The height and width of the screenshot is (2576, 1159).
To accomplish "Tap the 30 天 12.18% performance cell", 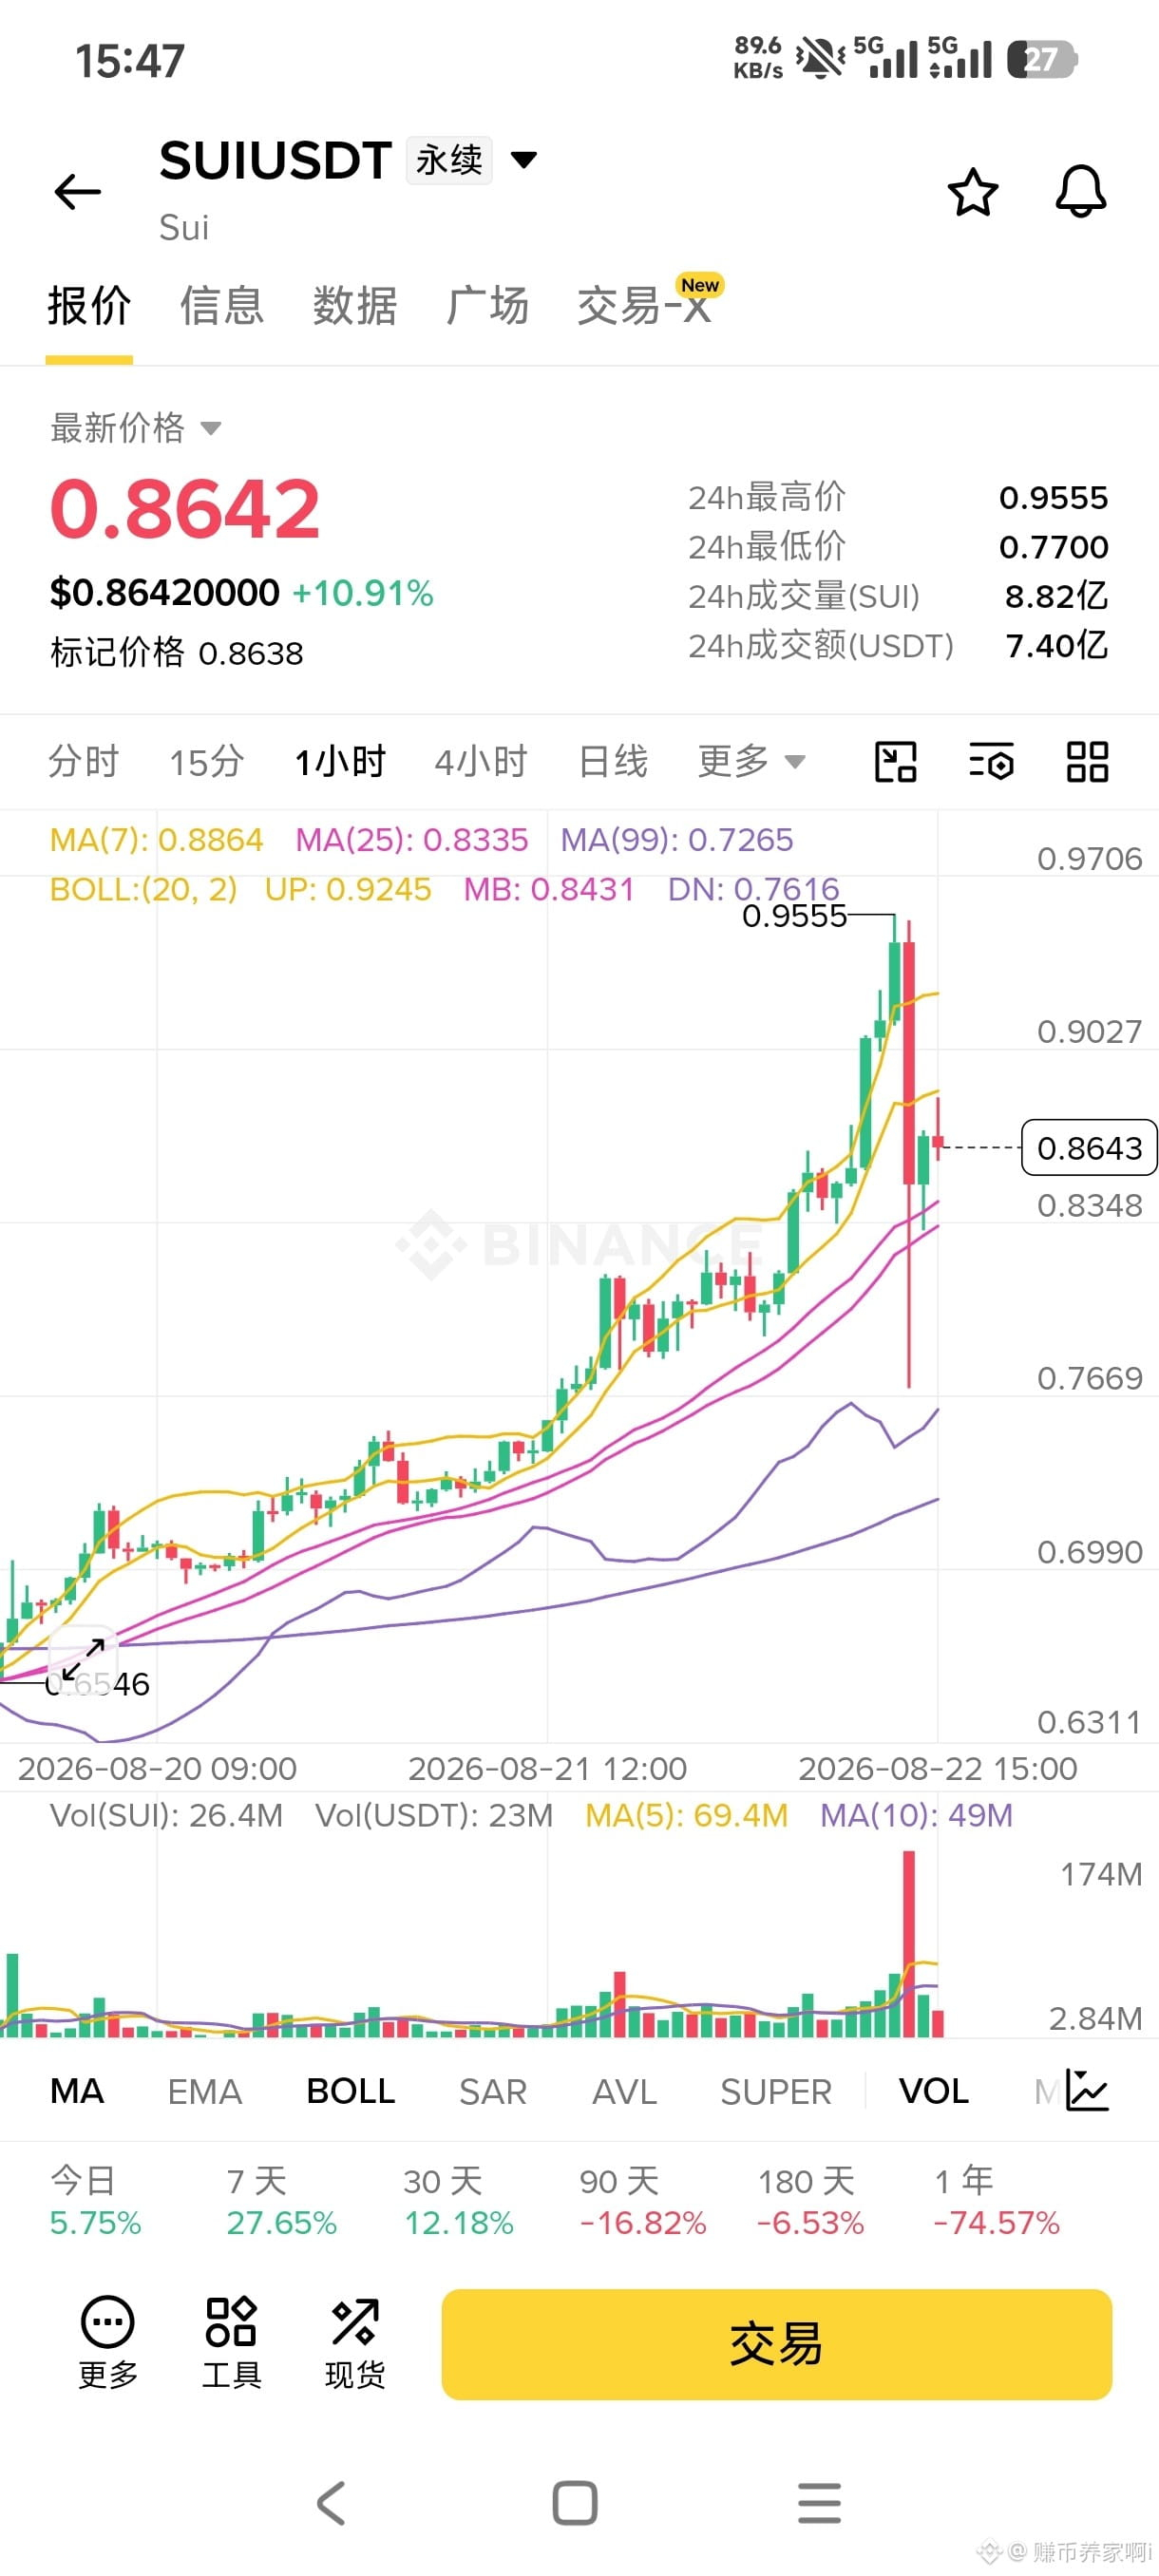I will click(x=458, y=2202).
